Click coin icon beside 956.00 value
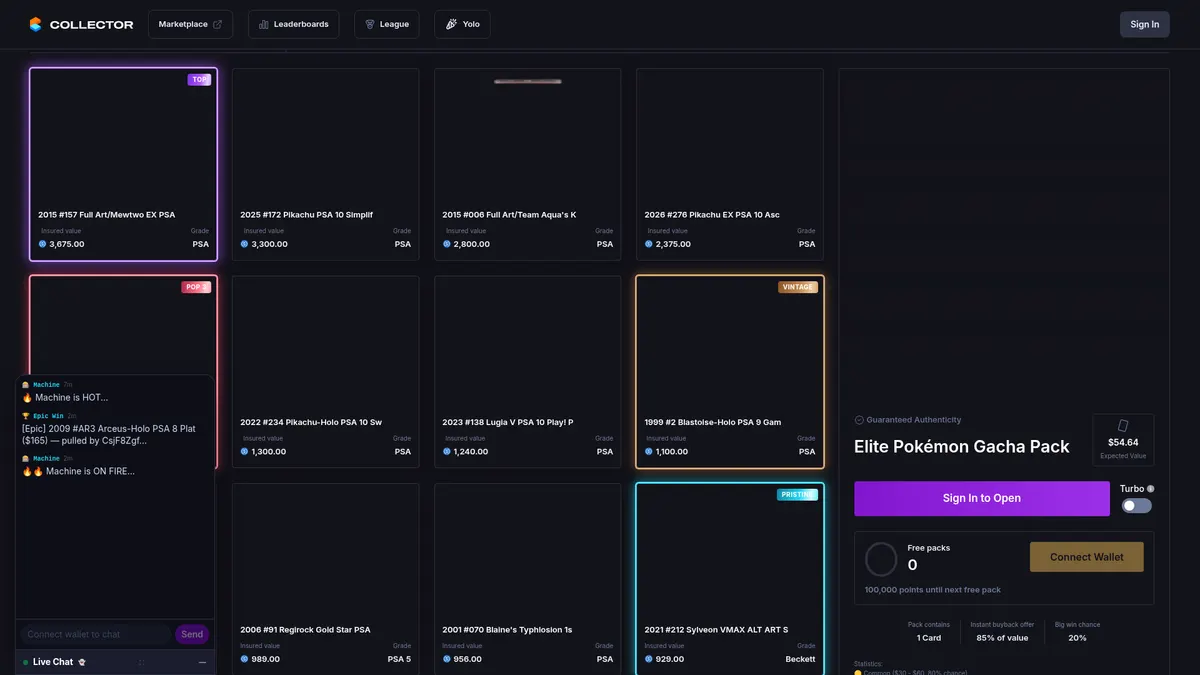 click(447, 659)
